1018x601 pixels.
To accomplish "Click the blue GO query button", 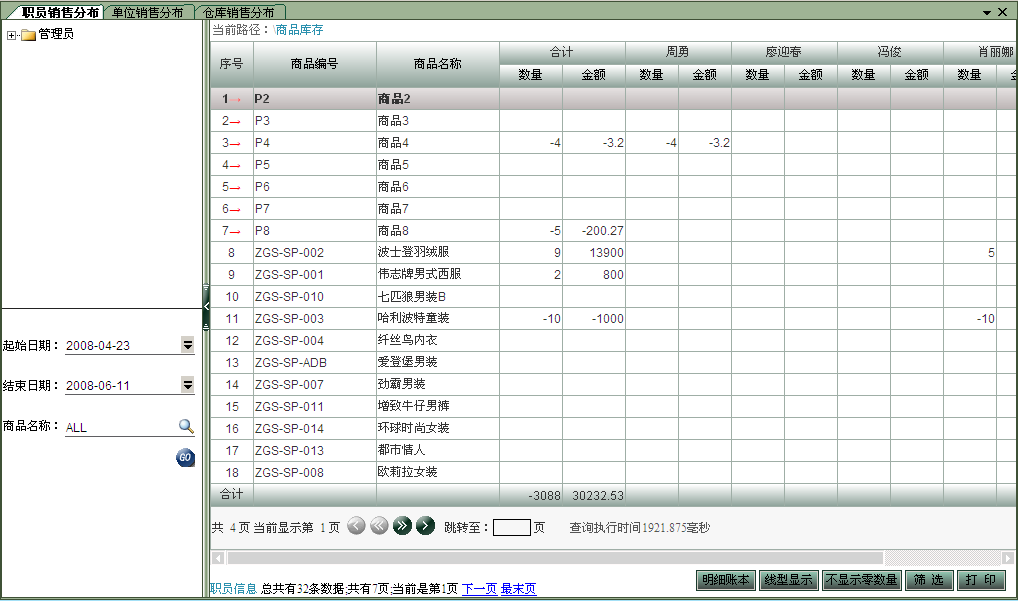I will pyautogui.click(x=185, y=458).
